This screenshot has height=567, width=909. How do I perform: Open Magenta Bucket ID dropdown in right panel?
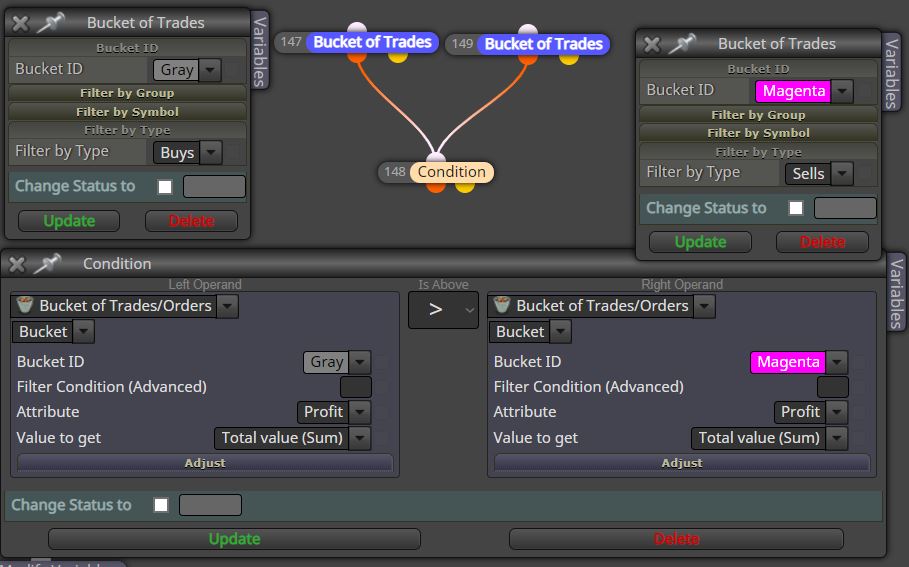tap(842, 91)
